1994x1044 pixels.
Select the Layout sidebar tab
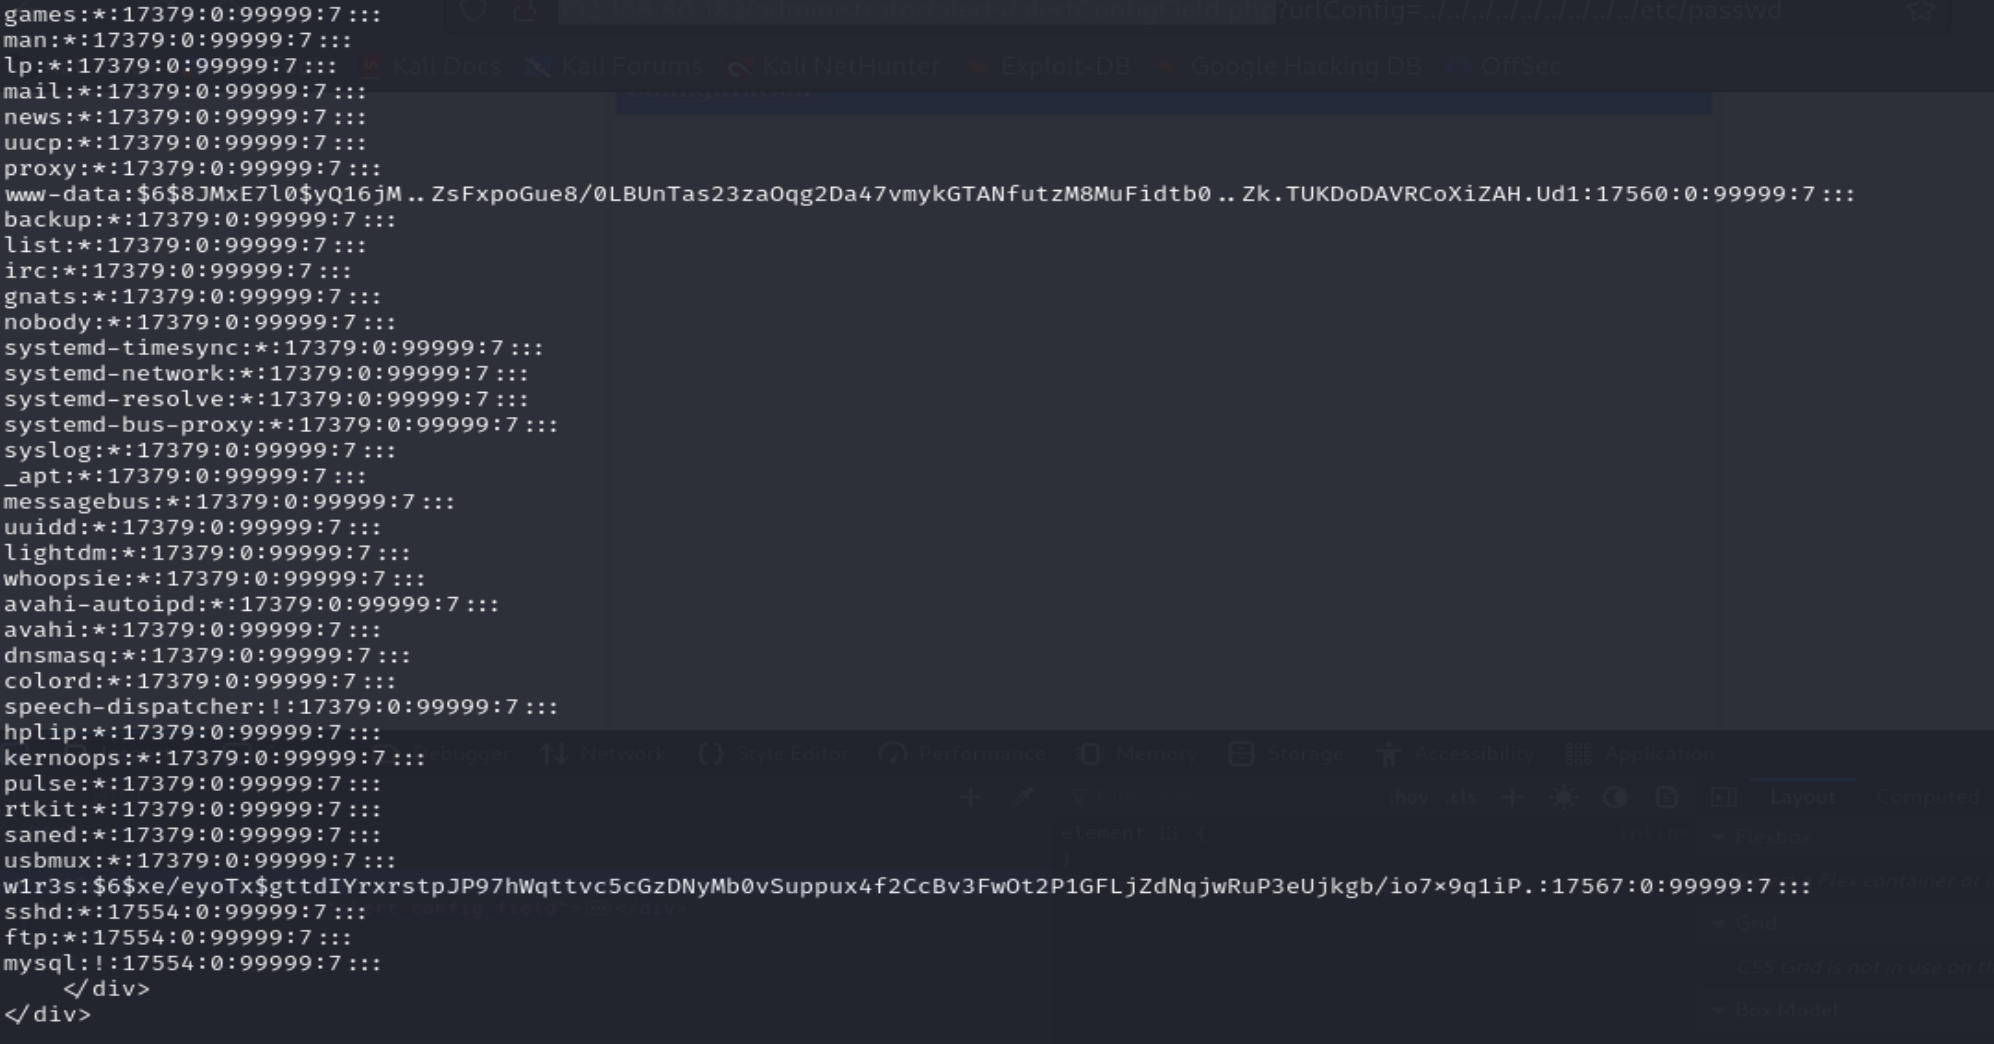1802,797
